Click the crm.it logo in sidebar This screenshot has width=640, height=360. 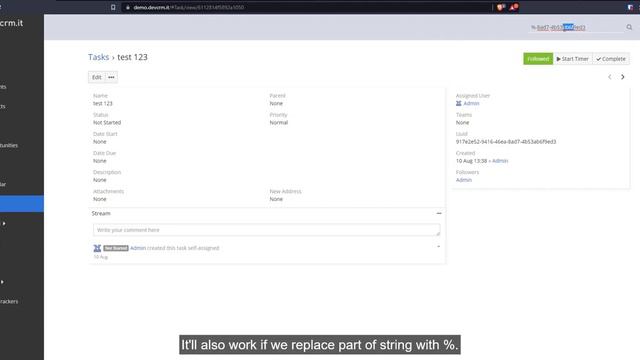[x=11, y=23]
